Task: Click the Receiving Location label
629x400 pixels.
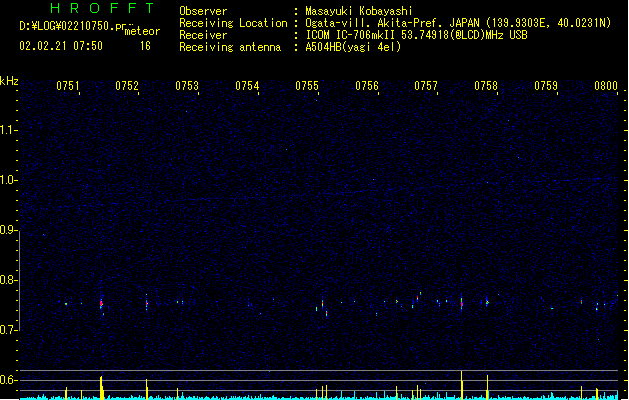Action: pos(233,23)
